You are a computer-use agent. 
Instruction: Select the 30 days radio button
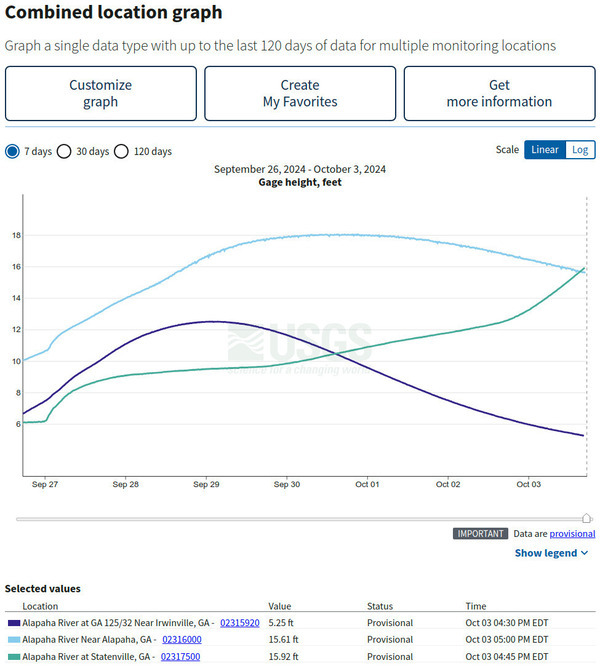[x=64, y=151]
